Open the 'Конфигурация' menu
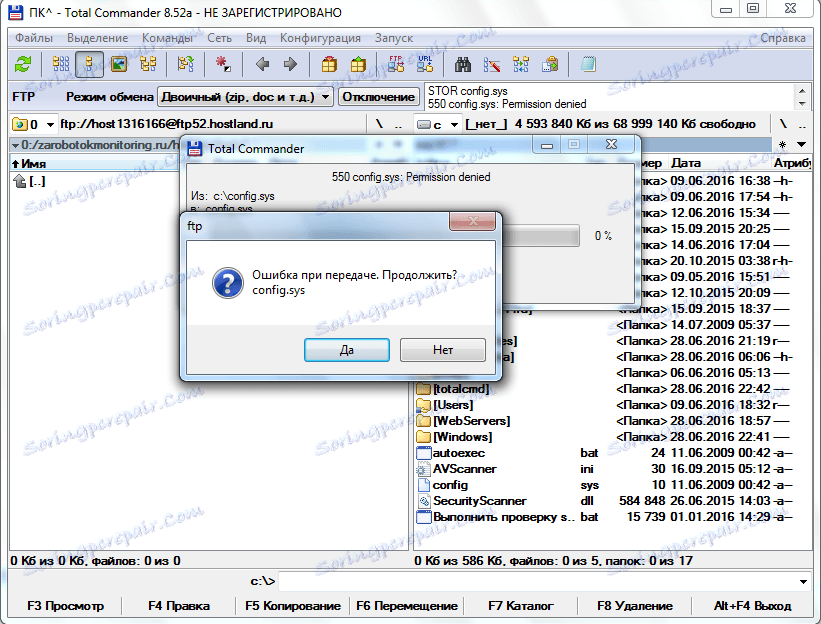Viewport: 821px width, 624px height. point(320,38)
